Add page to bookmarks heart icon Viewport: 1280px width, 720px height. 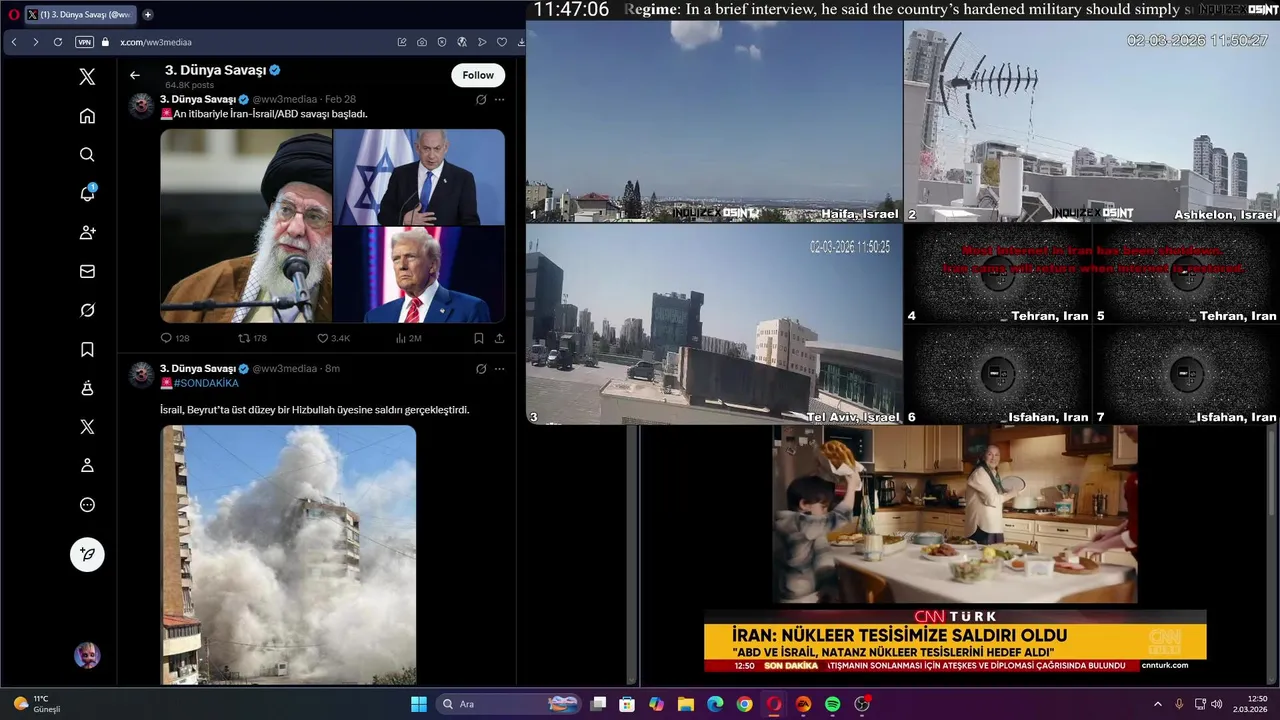click(502, 42)
